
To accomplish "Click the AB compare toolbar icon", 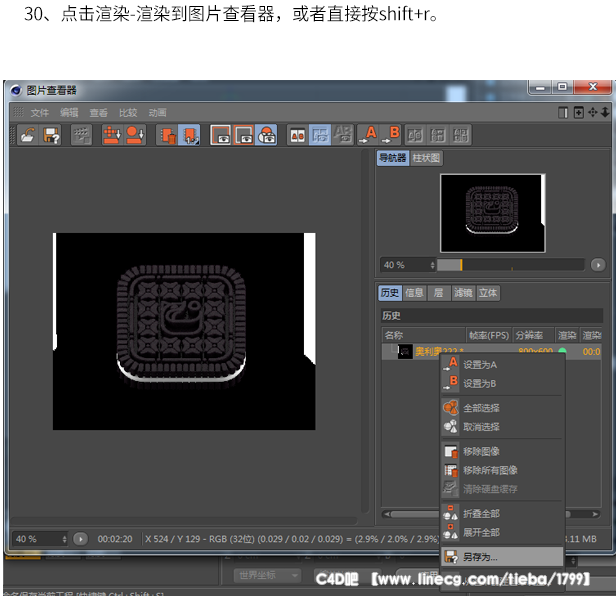I will (297, 135).
